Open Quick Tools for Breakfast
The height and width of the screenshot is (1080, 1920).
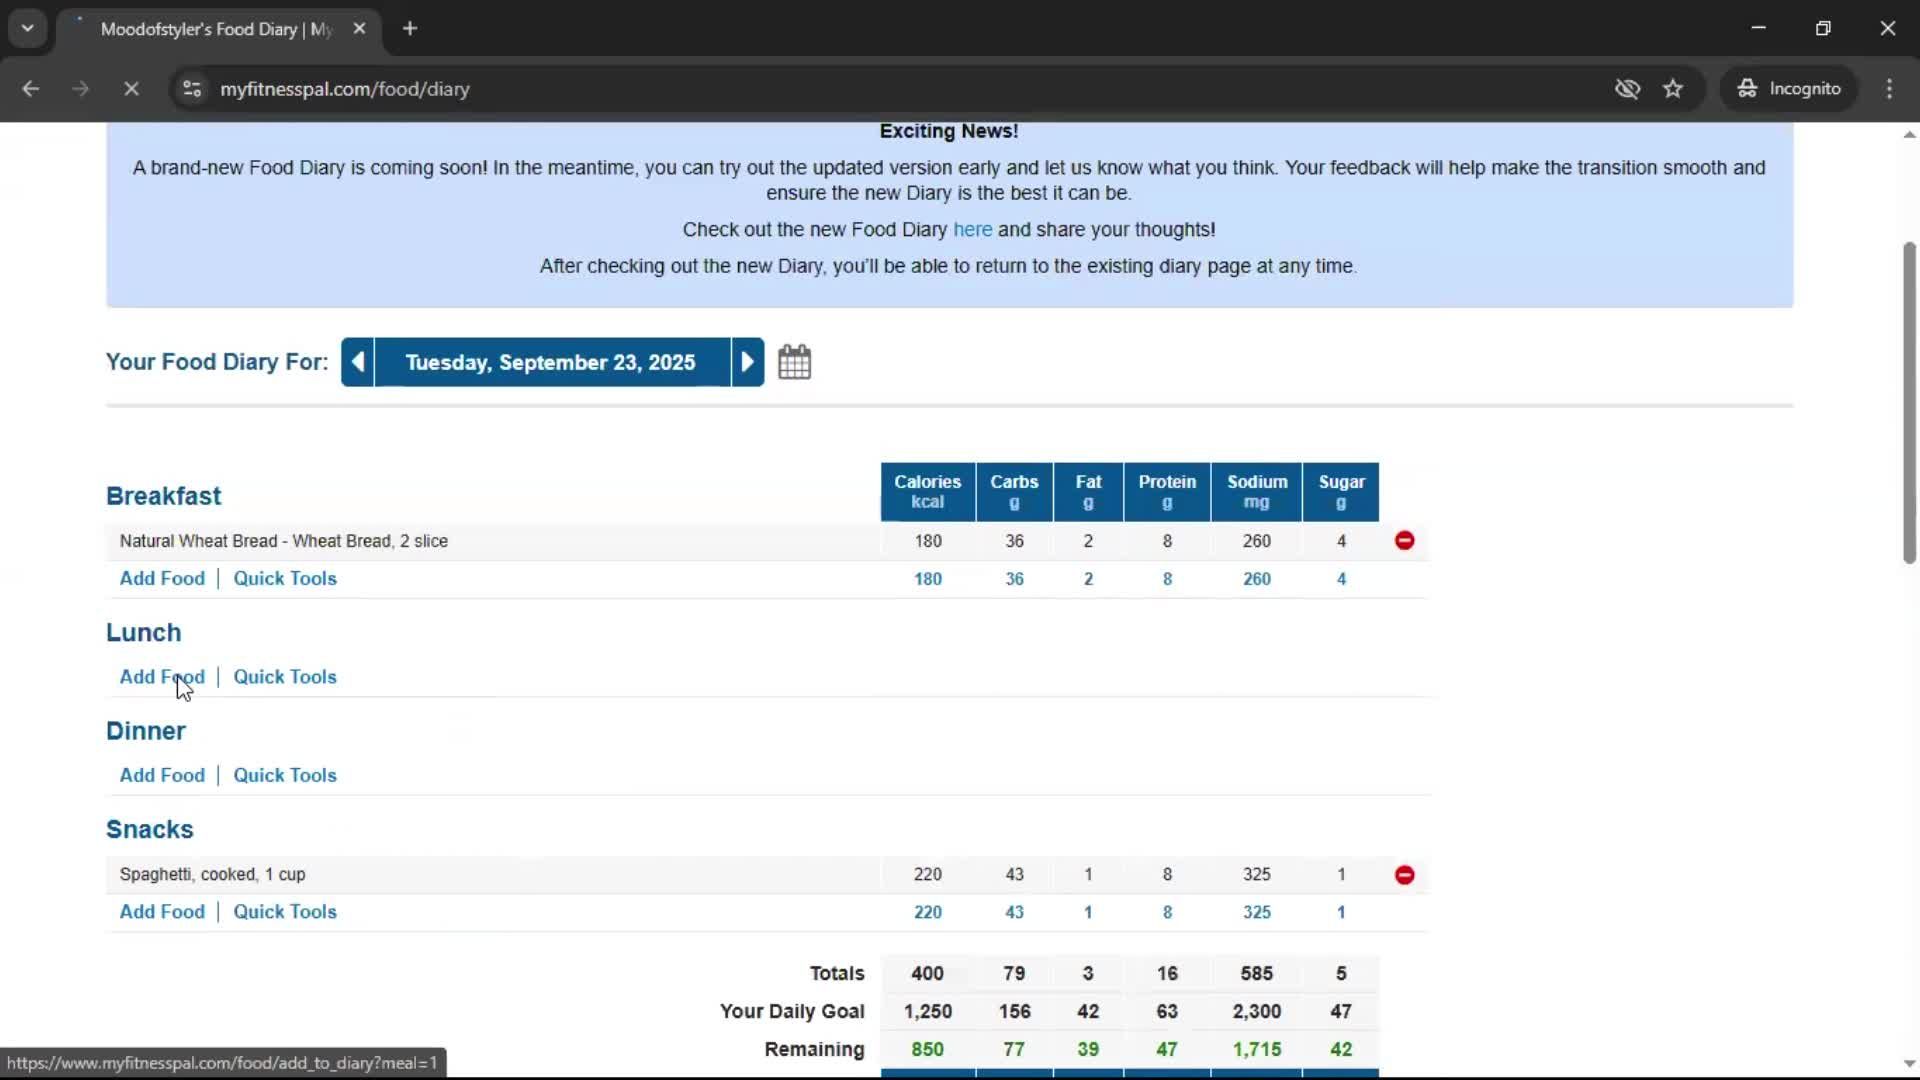(285, 579)
